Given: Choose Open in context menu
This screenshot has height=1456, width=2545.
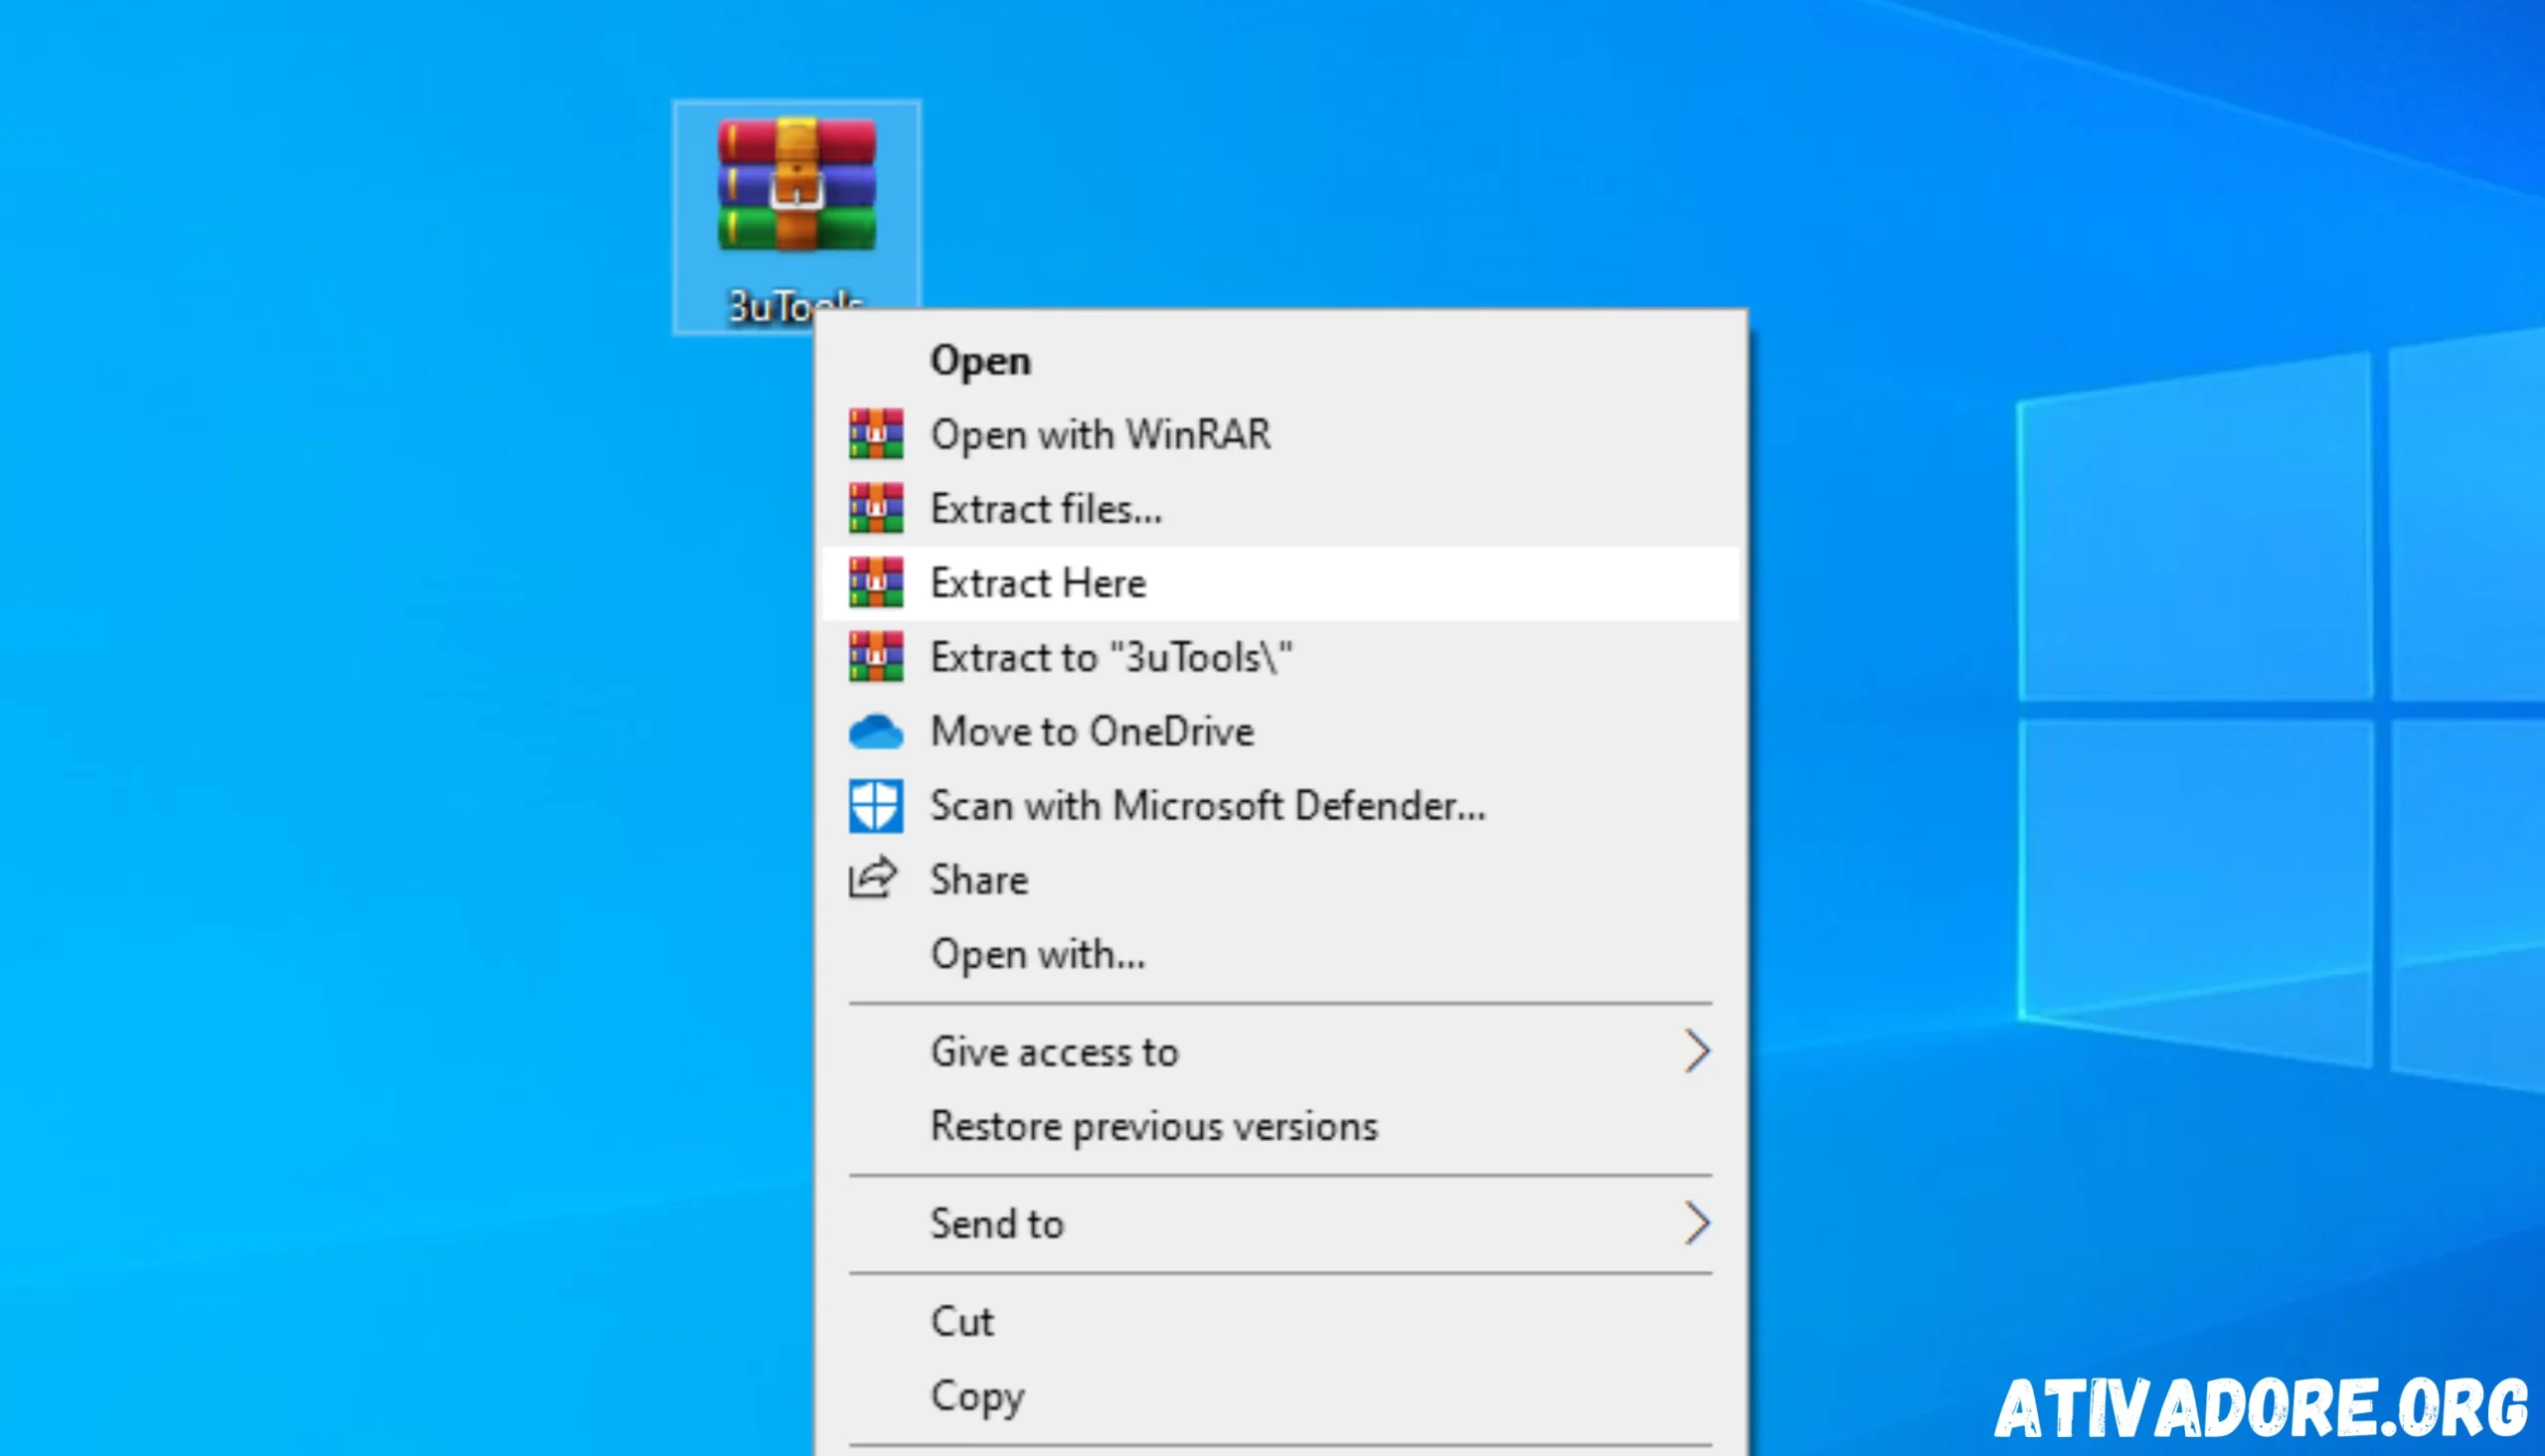Looking at the screenshot, I should pyautogui.click(x=1281, y=360).
